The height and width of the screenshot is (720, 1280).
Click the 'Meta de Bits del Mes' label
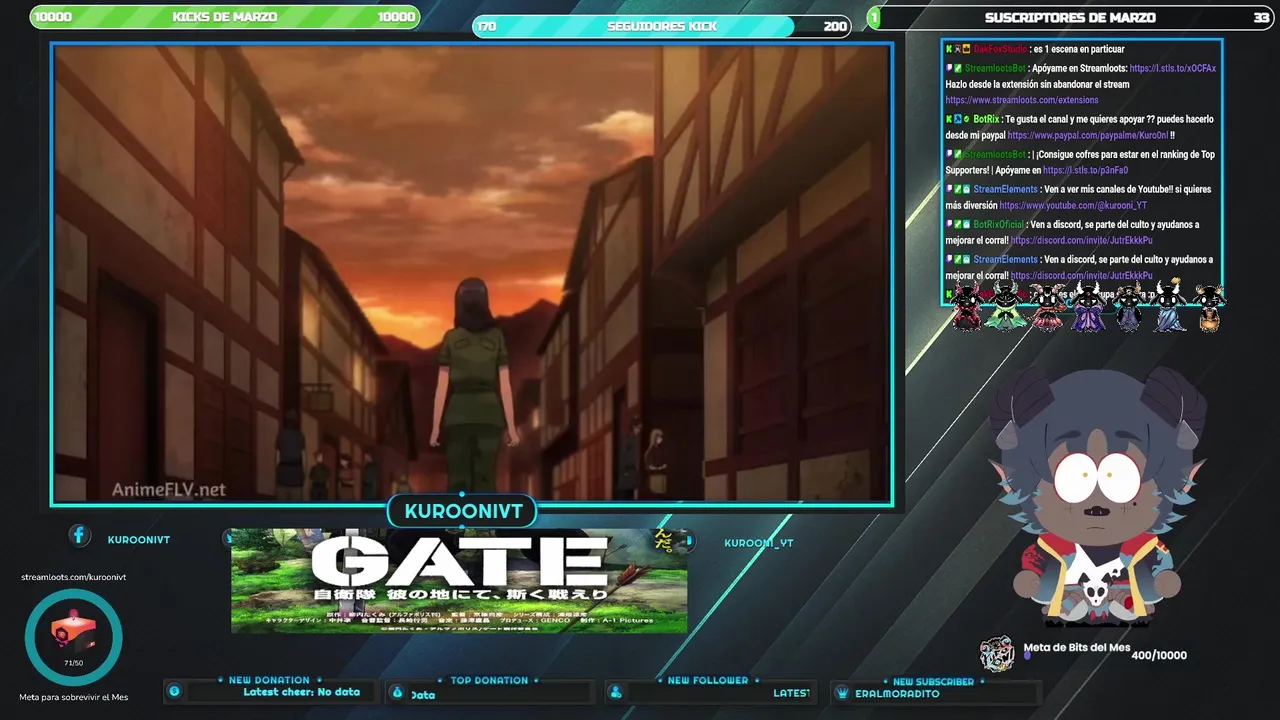1077,647
